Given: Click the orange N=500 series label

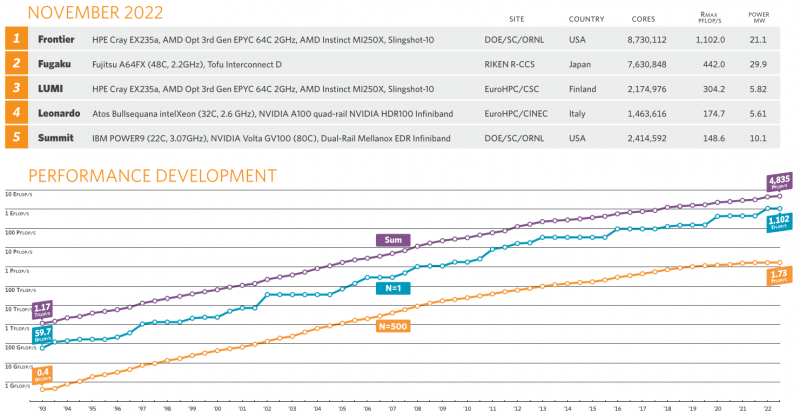Looking at the screenshot, I should click(395, 325).
